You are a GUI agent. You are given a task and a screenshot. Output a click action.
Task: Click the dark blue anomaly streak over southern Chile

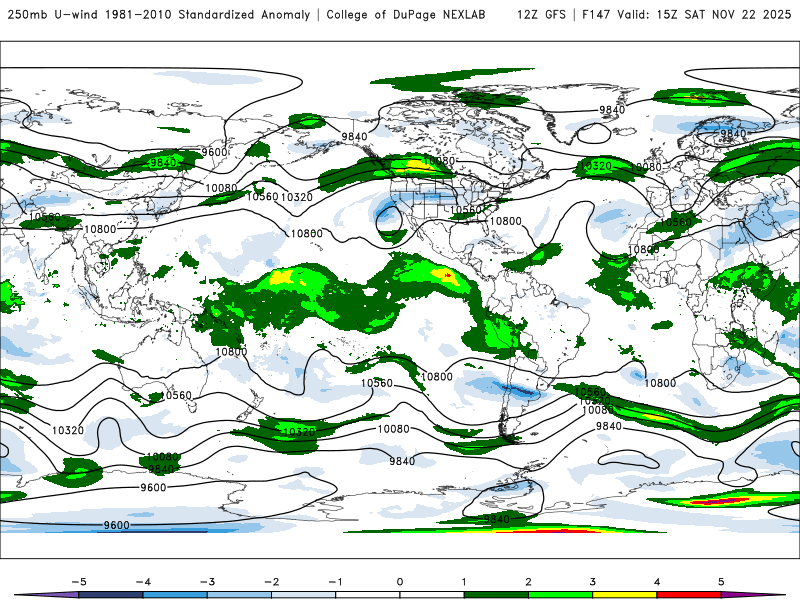coord(520,391)
